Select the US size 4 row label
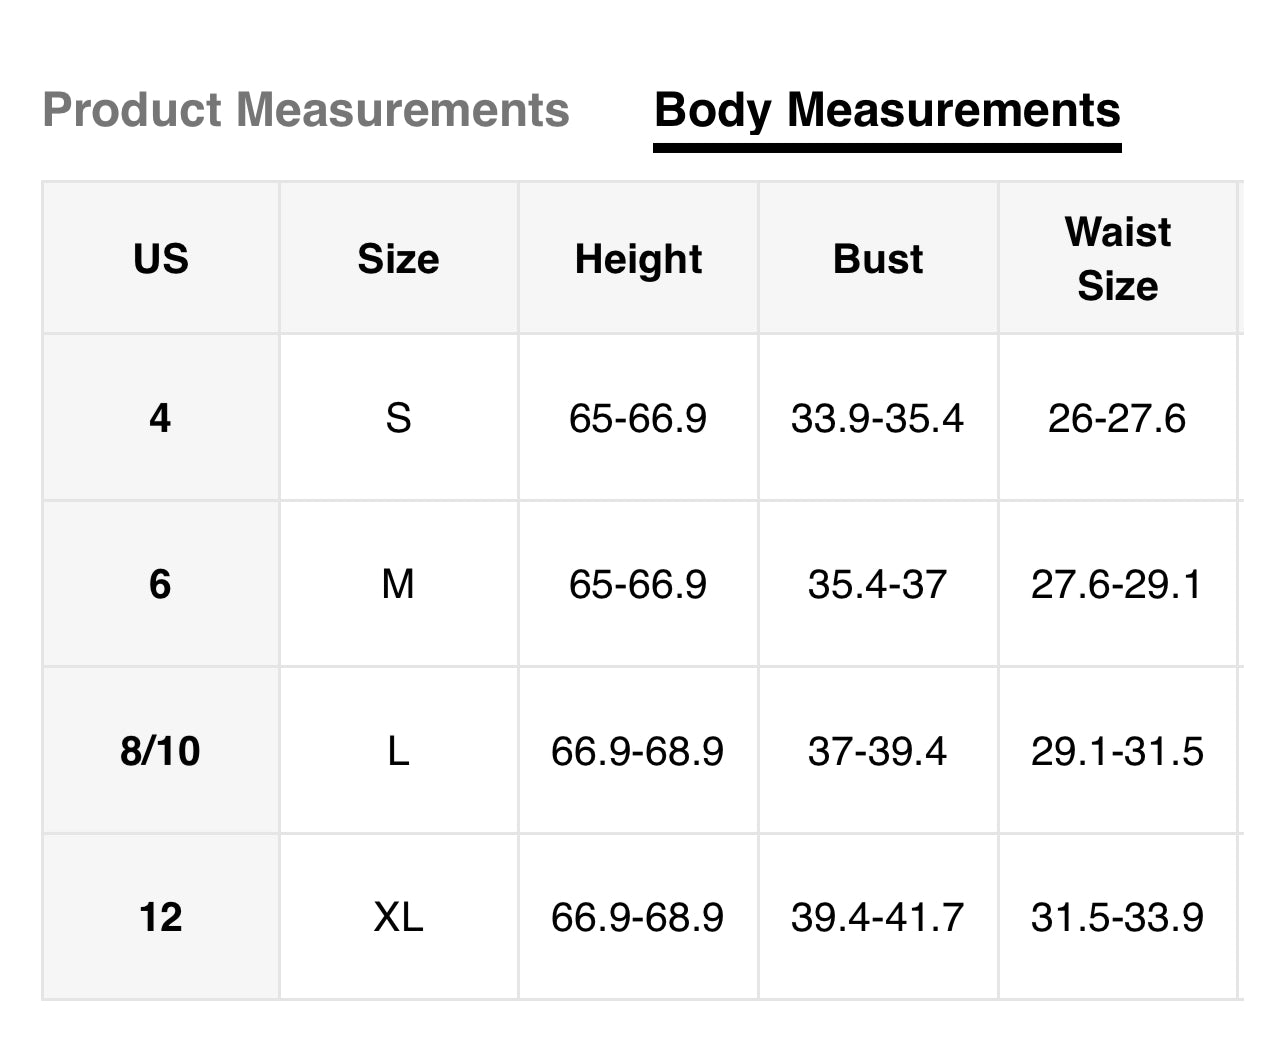The width and height of the screenshot is (1284, 1038). [x=160, y=417]
